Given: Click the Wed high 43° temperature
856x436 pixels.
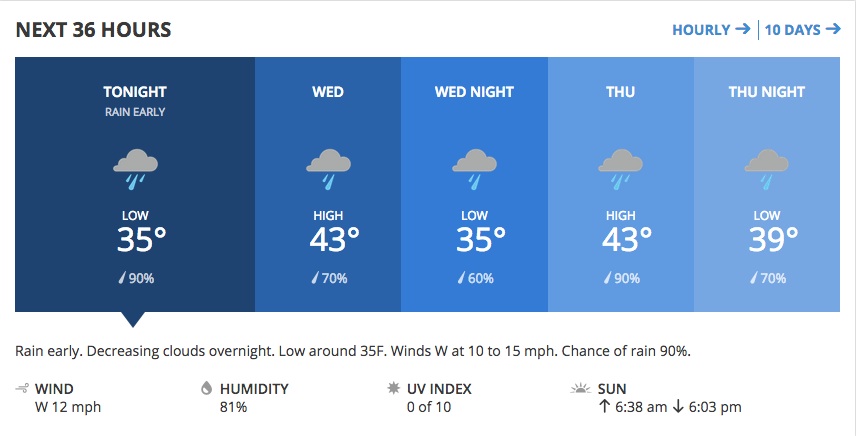Looking at the screenshot, I should click(x=335, y=240).
